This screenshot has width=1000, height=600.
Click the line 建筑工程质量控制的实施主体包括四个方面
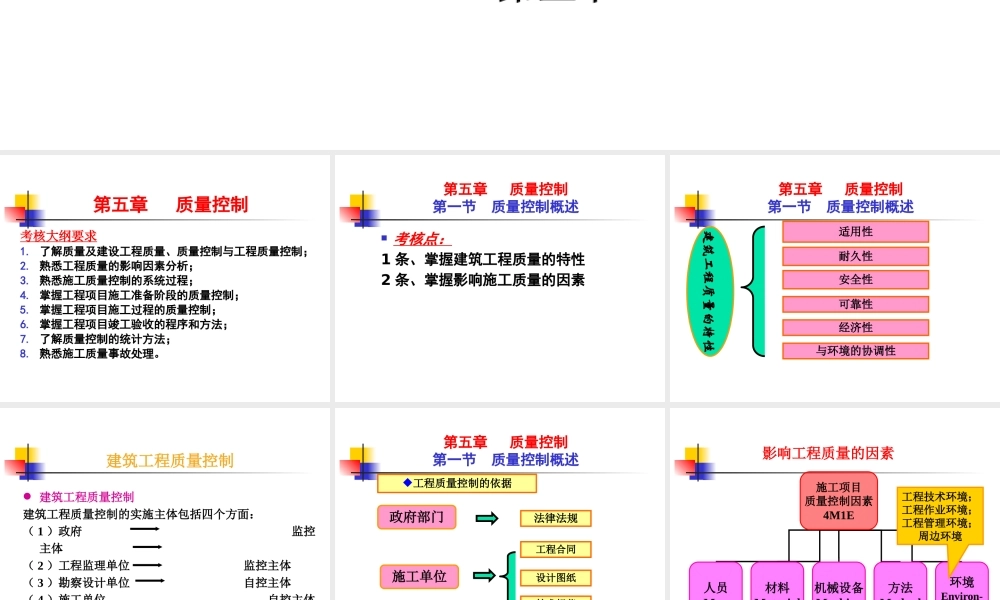click(139, 514)
